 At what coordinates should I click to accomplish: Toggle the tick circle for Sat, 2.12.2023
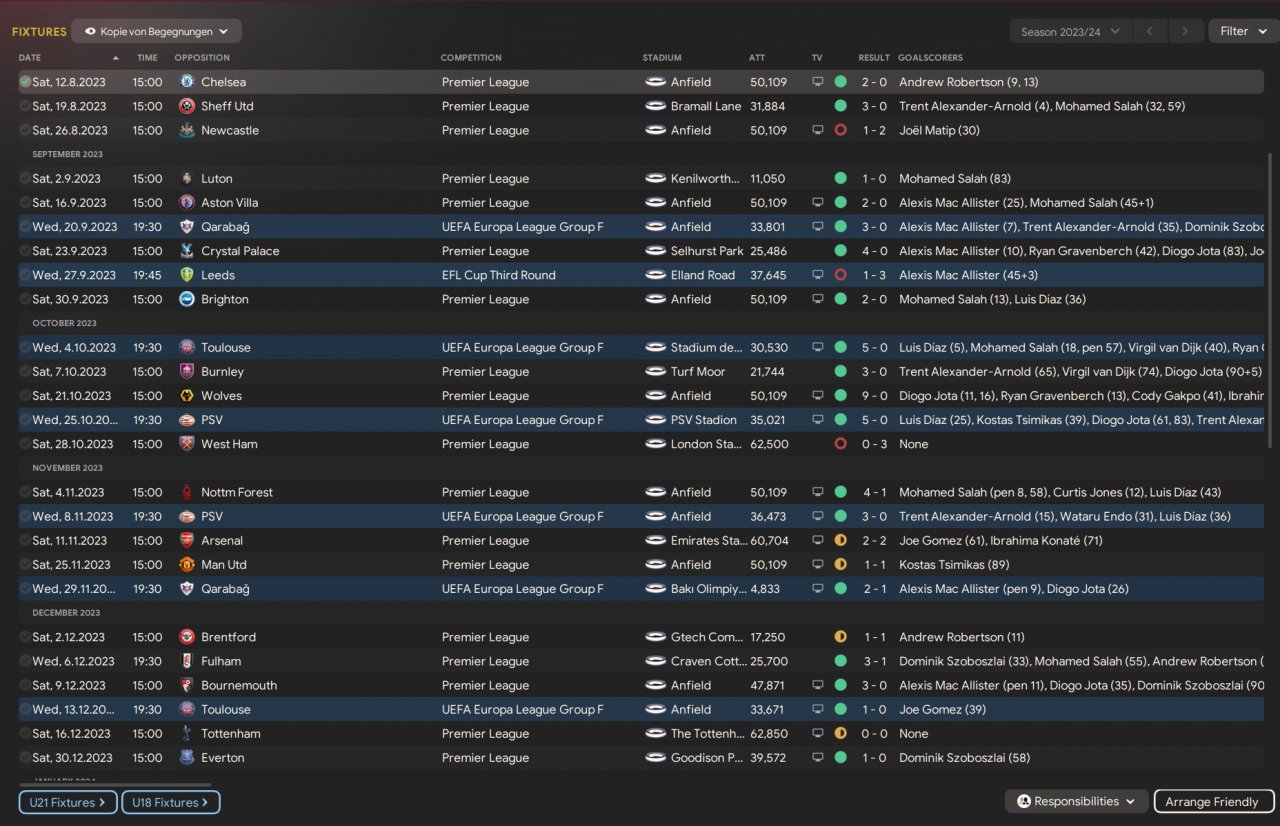click(x=25, y=637)
